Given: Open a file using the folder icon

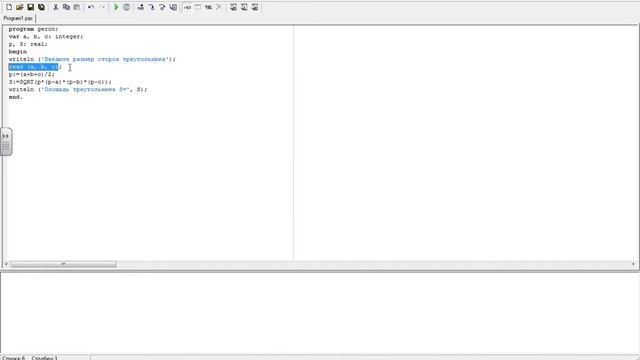Looking at the screenshot, I should click(x=20, y=7).
